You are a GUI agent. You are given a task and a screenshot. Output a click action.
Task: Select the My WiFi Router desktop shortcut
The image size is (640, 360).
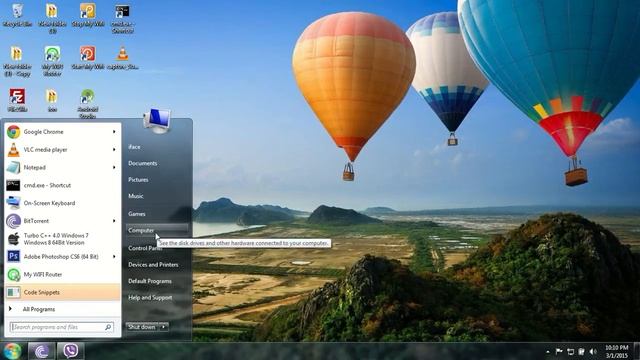click(x=52, y=61)
